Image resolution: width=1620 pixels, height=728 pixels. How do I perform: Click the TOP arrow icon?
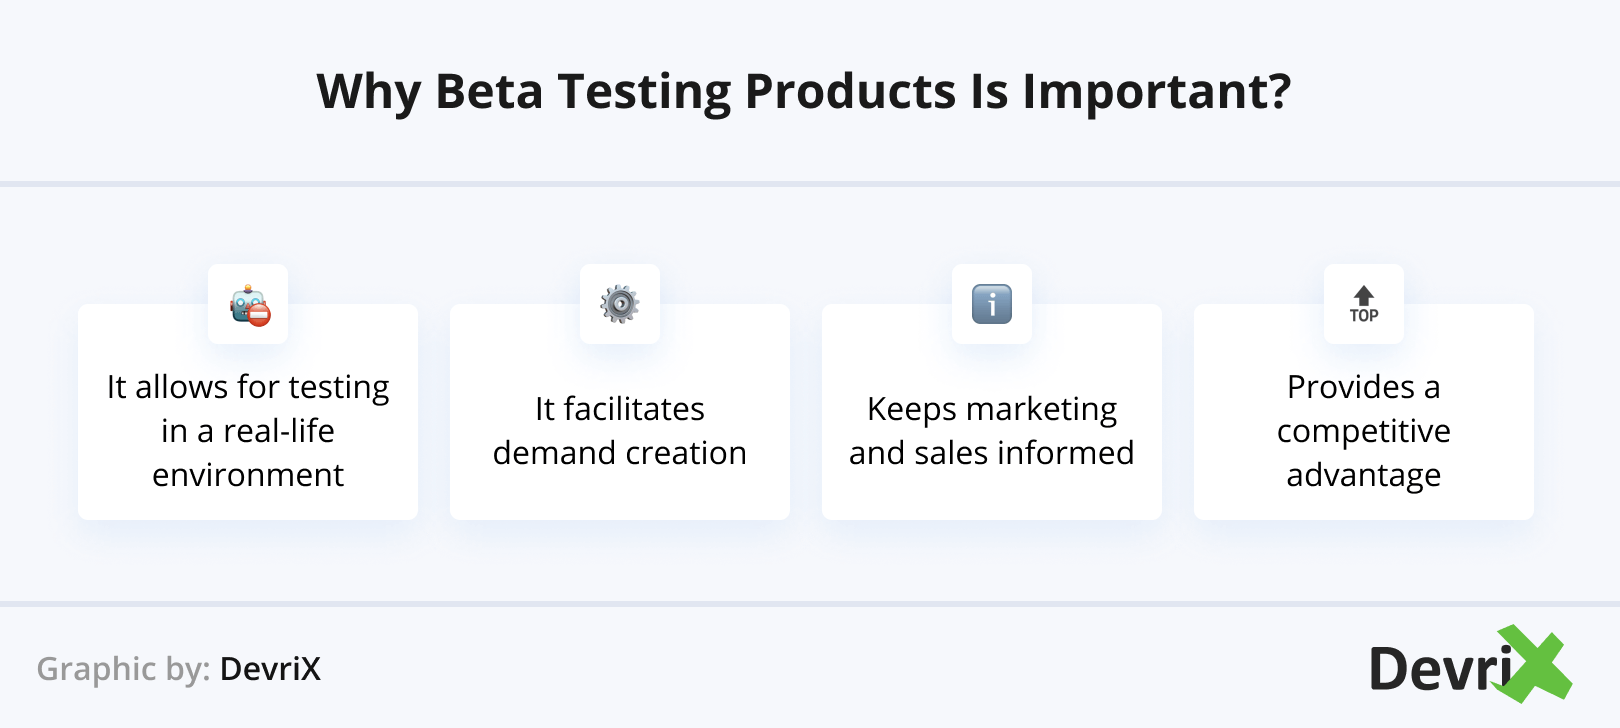tap(1364, 304)
